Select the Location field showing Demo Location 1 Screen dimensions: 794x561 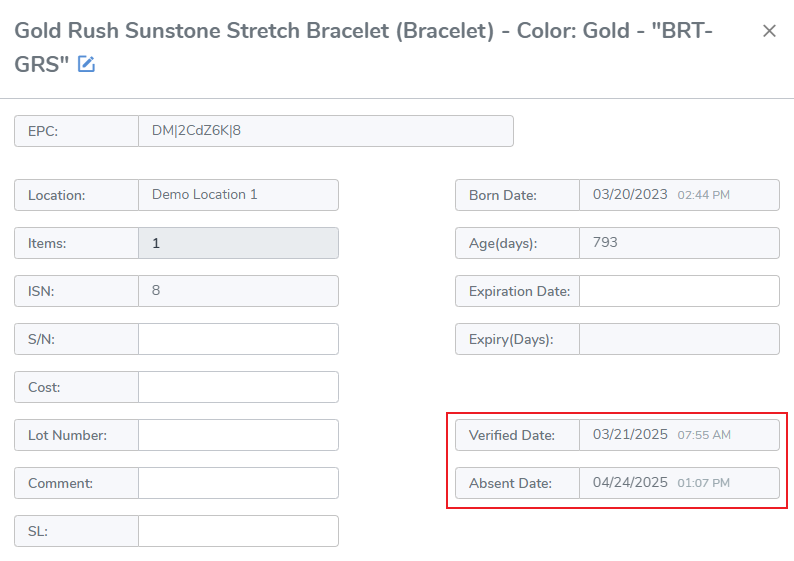point(238,195)
